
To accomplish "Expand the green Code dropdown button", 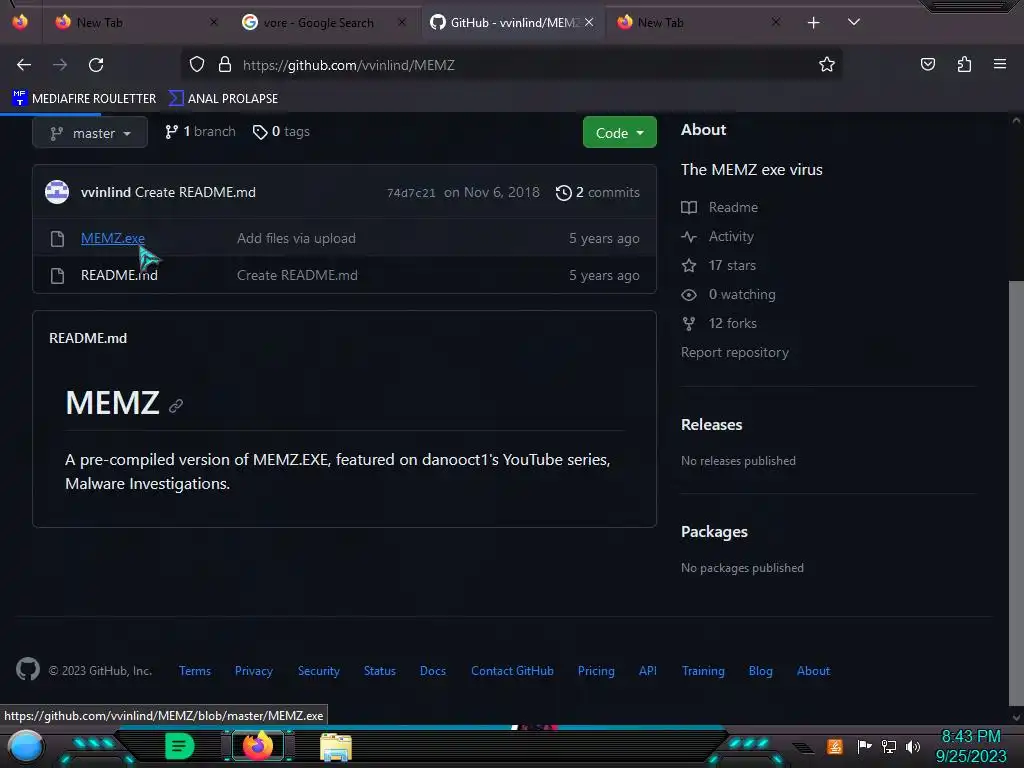I will 619,133.
